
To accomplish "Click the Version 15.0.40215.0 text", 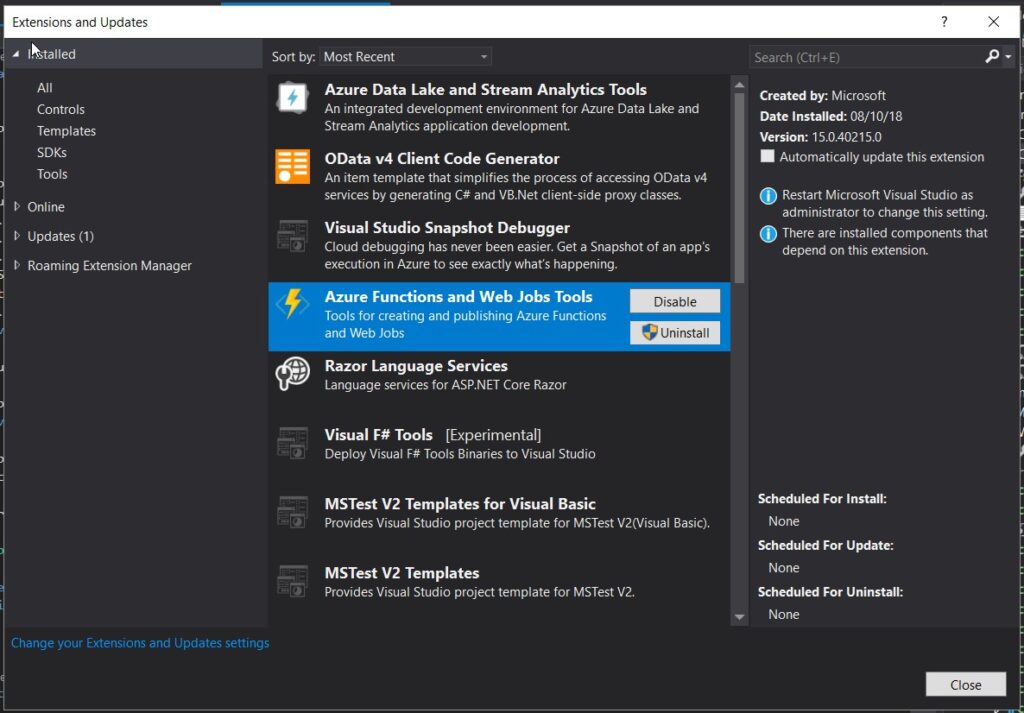I will (820, 137).
